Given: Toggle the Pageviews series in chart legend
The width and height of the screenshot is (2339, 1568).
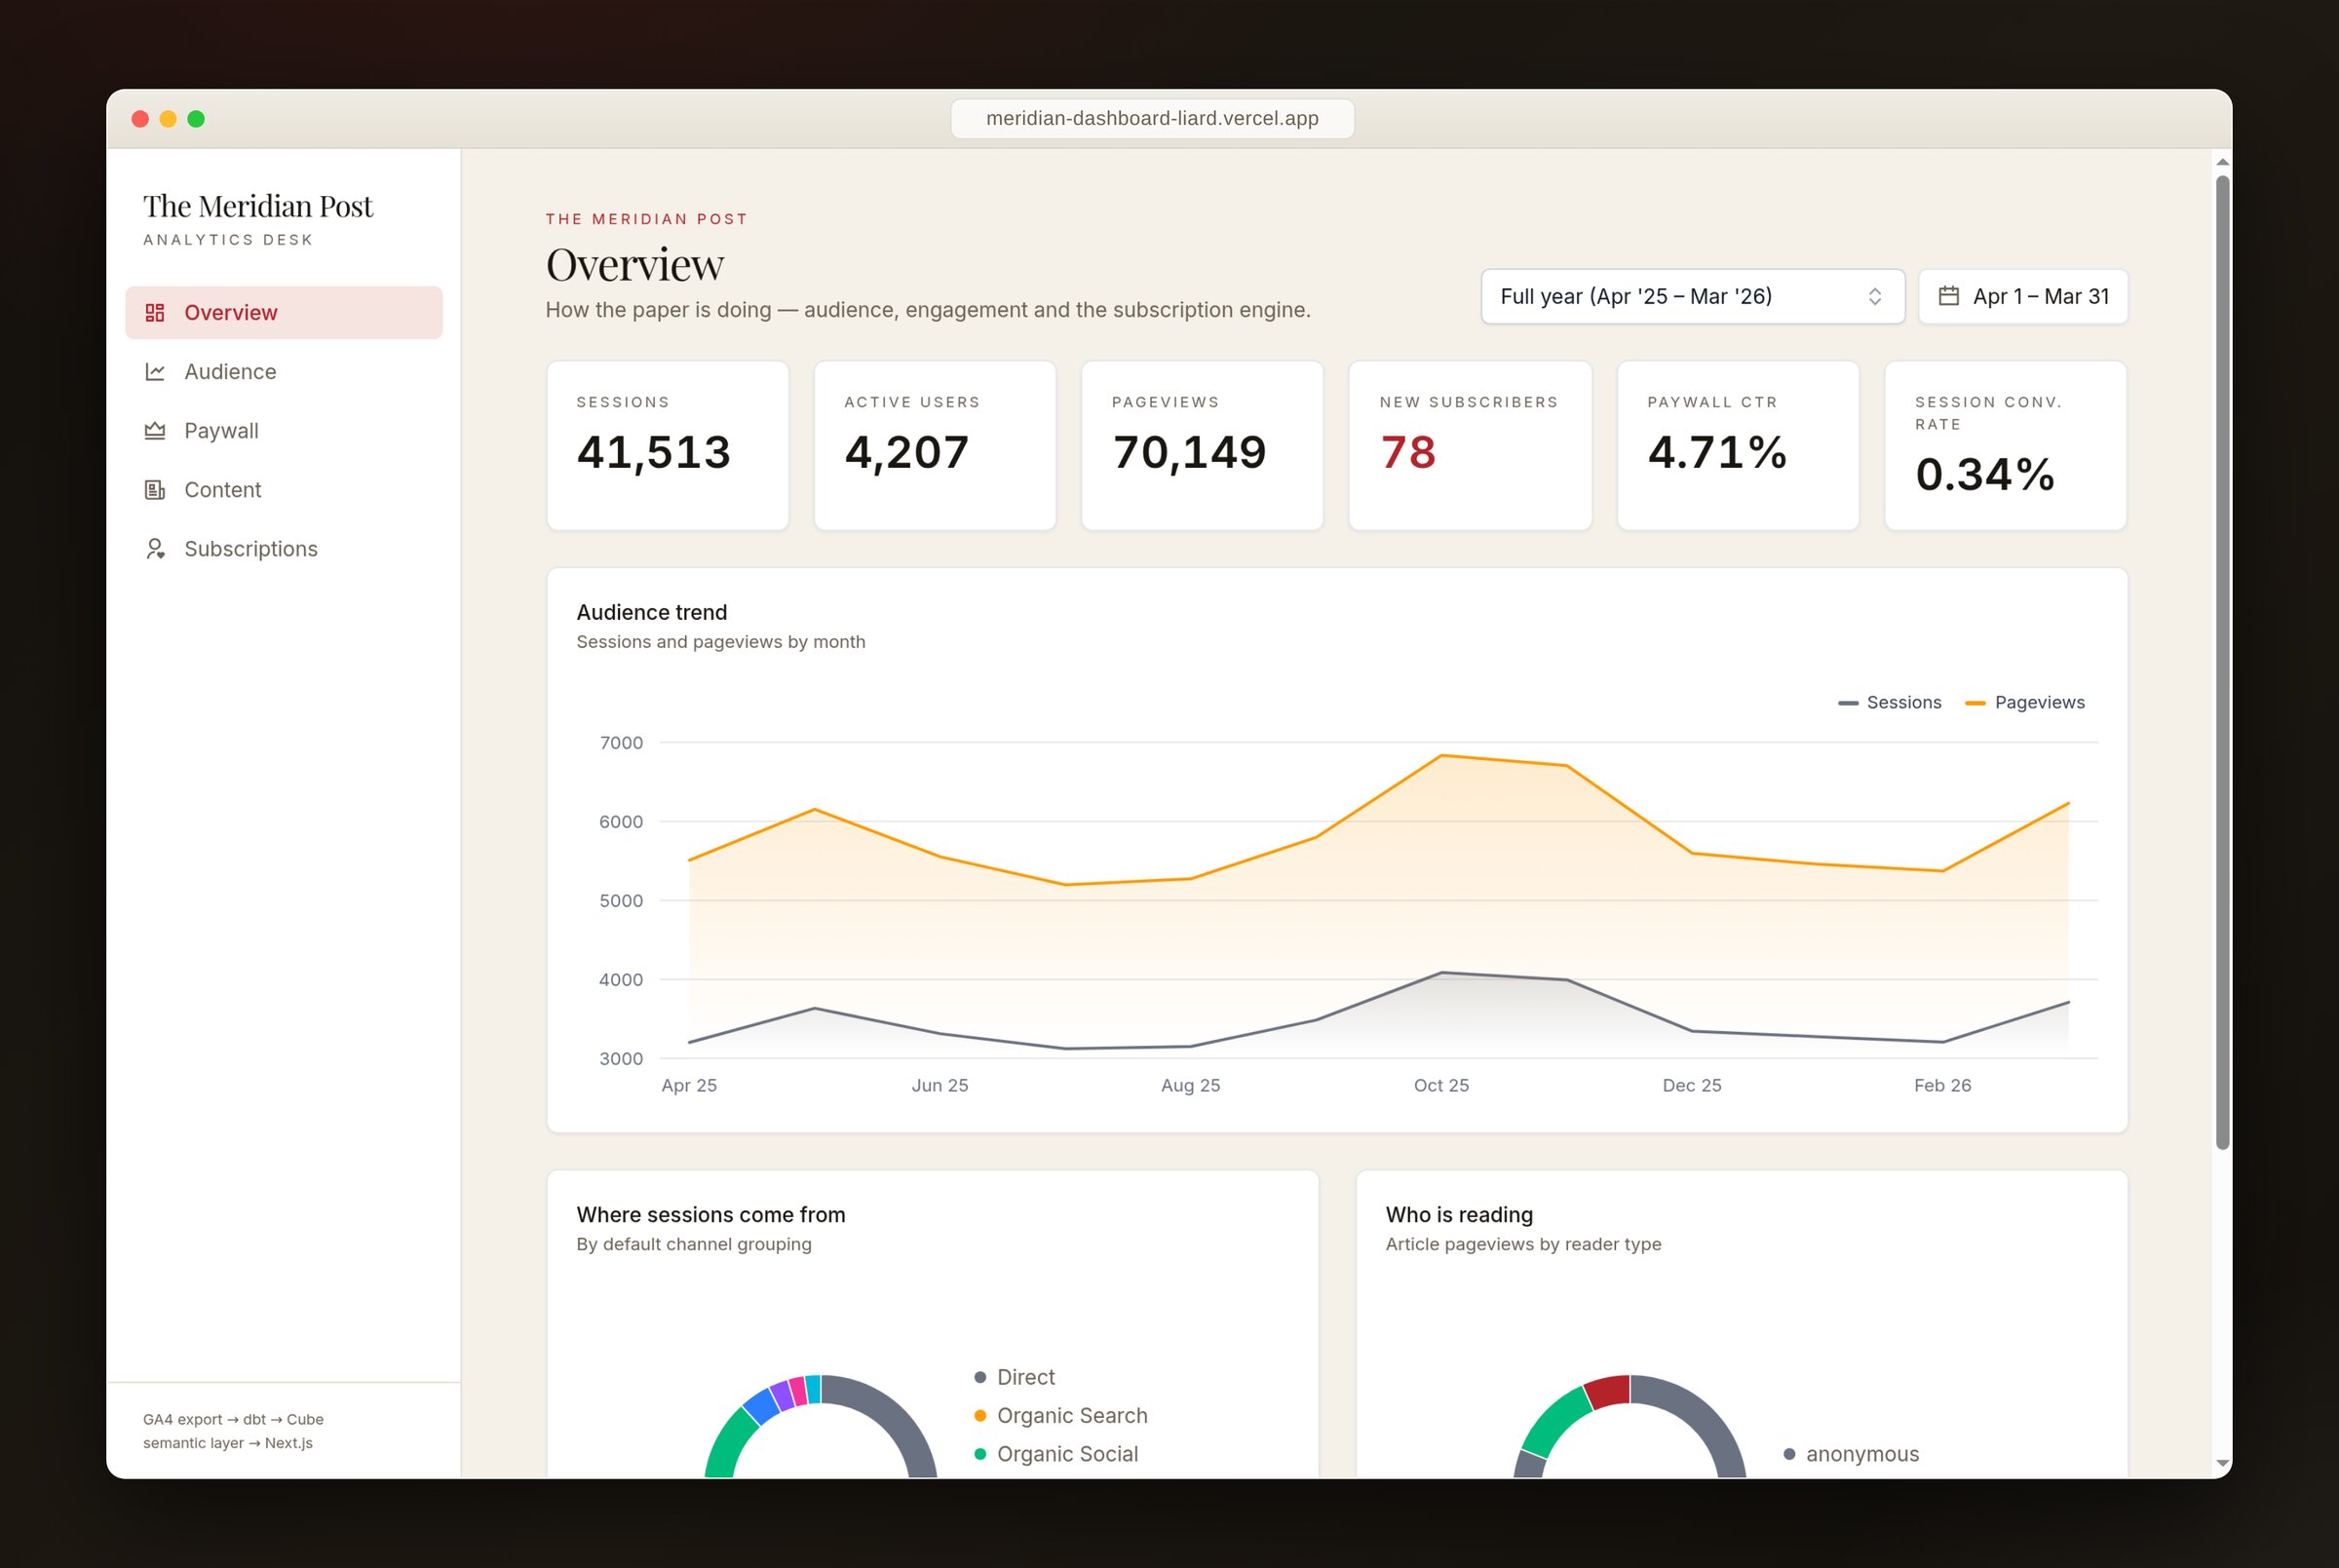Looking at the screenshot, I should tap(2024, 703).
